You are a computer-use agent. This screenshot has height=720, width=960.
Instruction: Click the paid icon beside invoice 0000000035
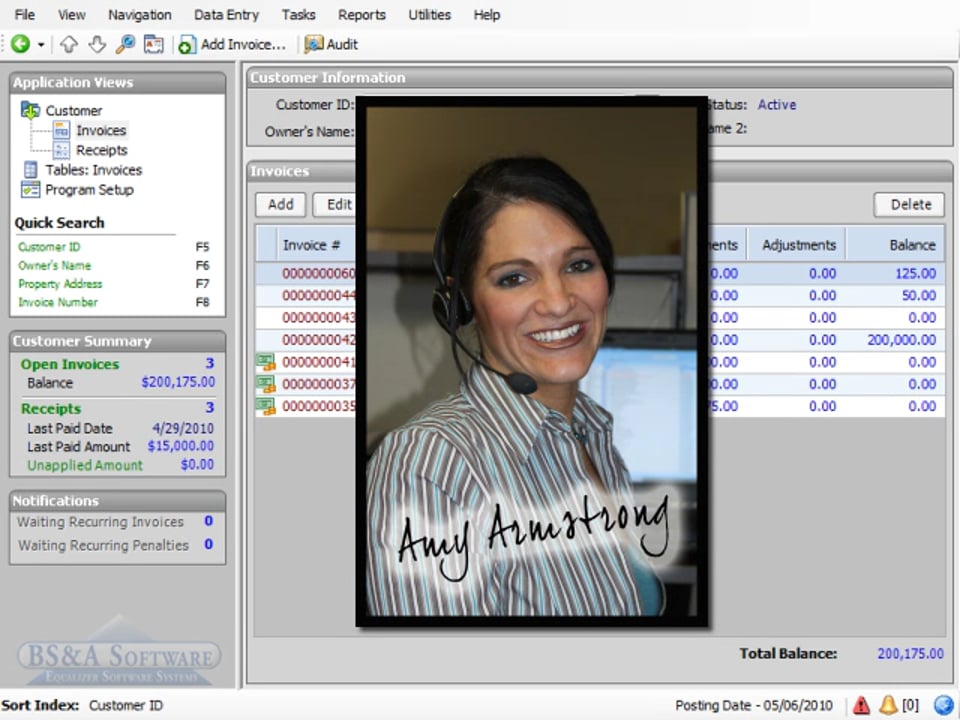[266, 406]
